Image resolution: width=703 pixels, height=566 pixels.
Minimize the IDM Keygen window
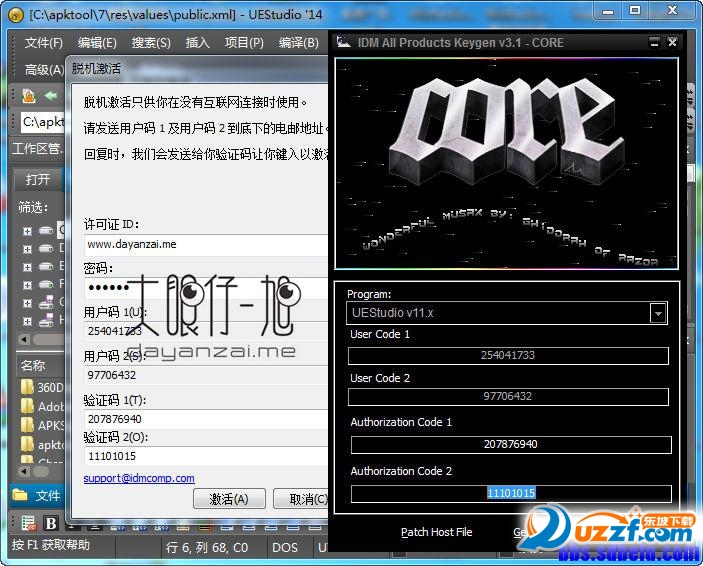pos(655,43)
